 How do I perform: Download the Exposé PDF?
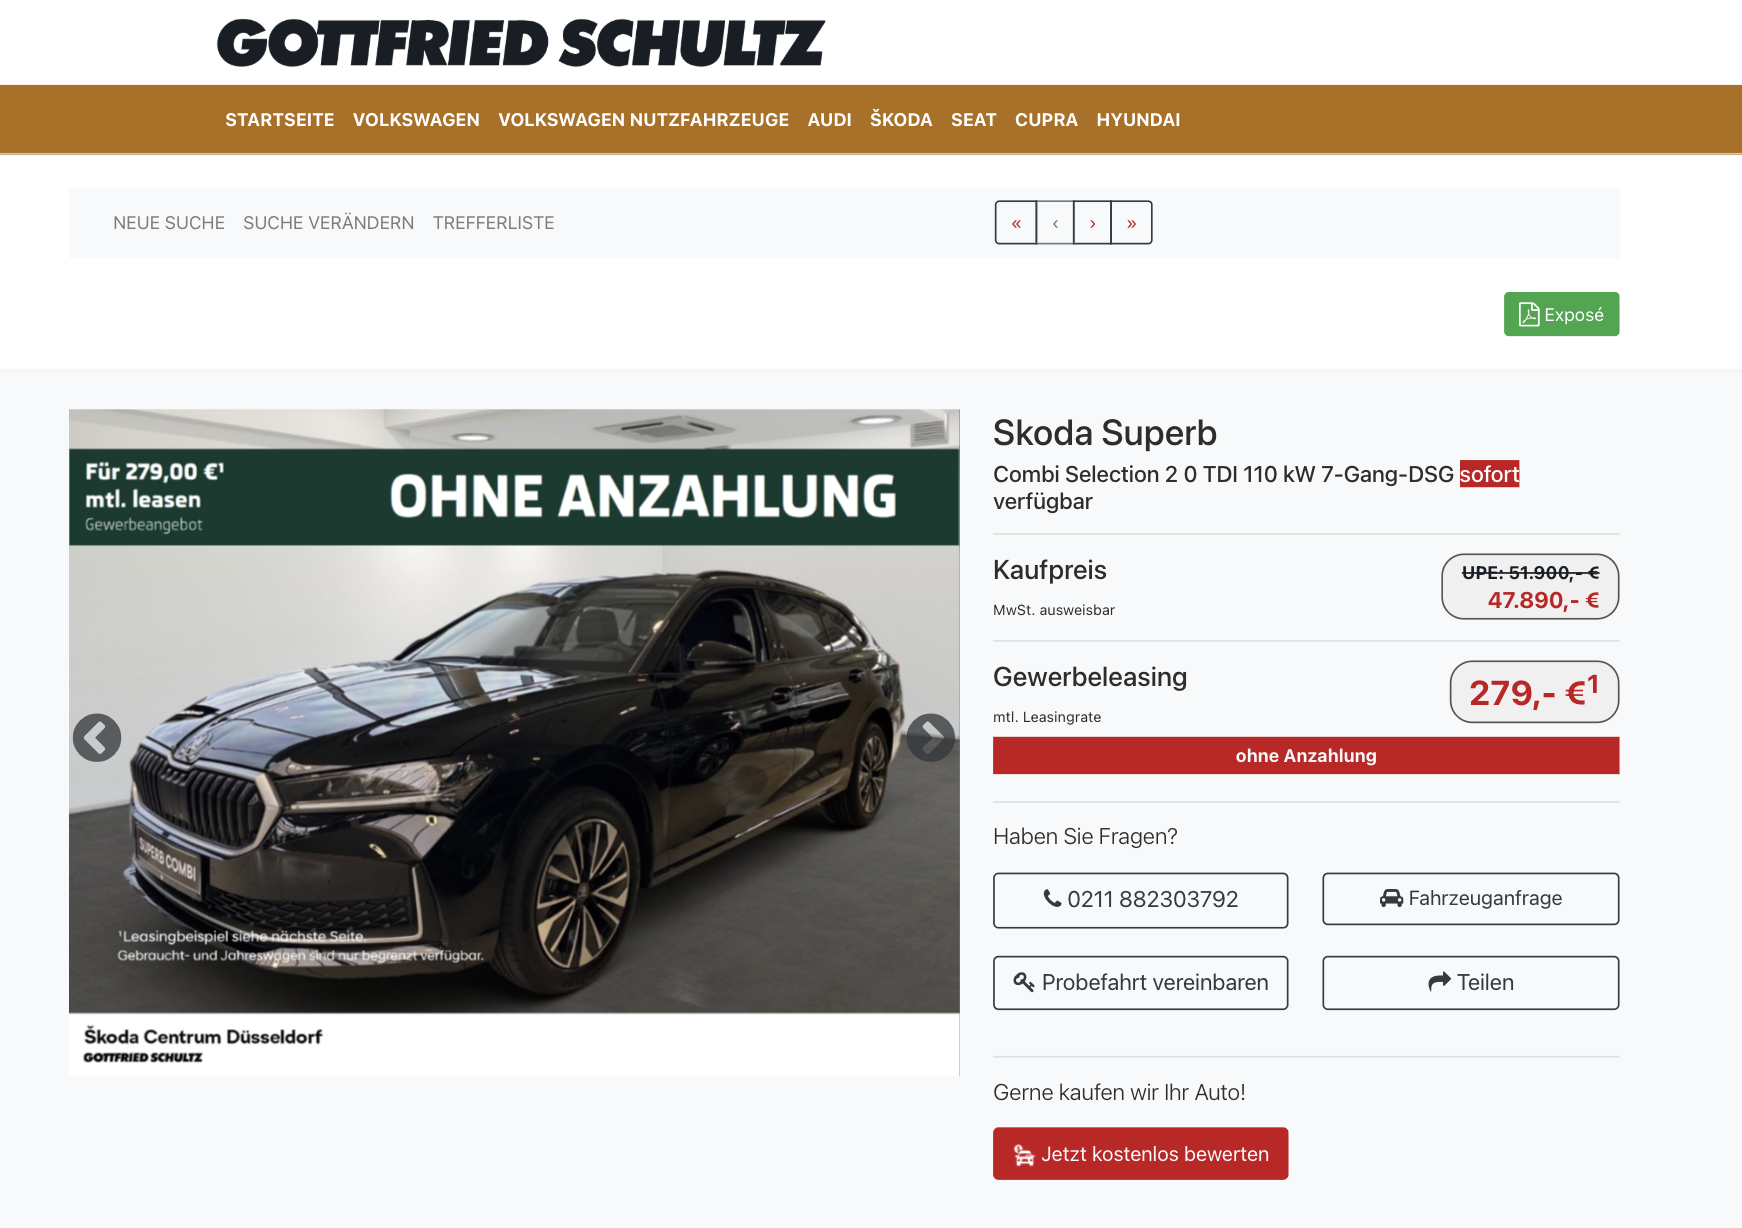click(1561, 314)
